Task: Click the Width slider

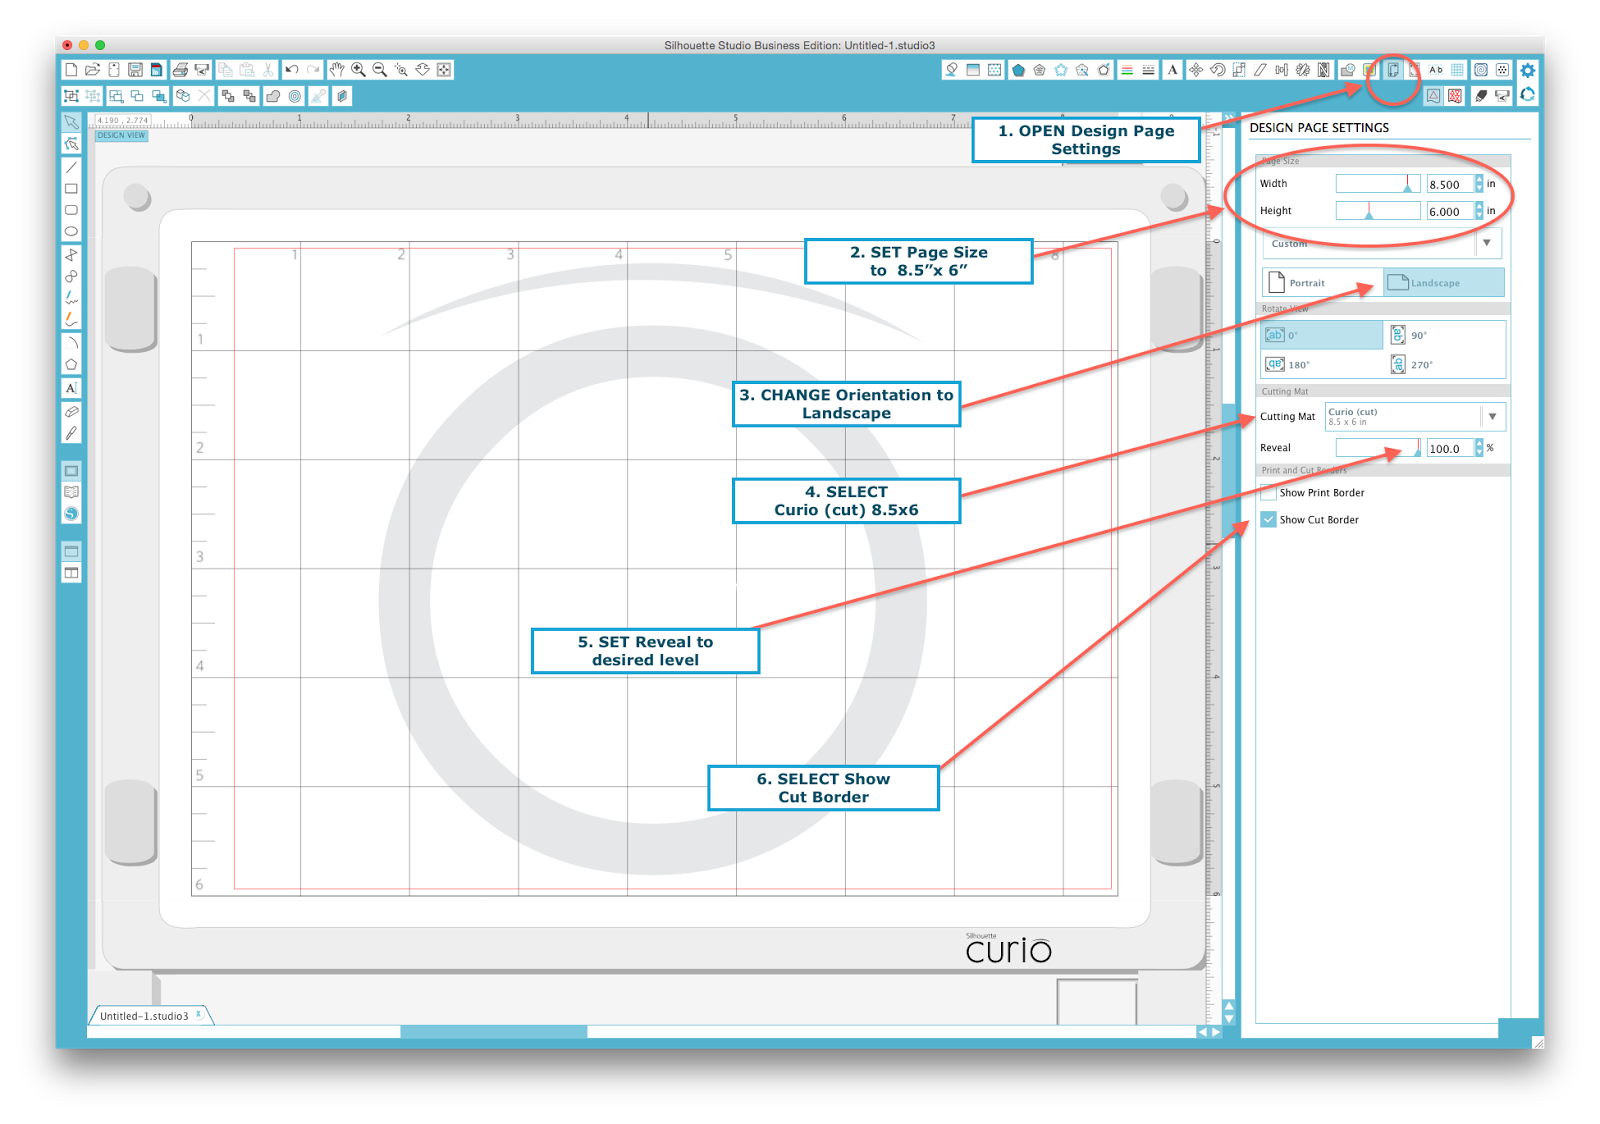Action: pos(1378,184)
